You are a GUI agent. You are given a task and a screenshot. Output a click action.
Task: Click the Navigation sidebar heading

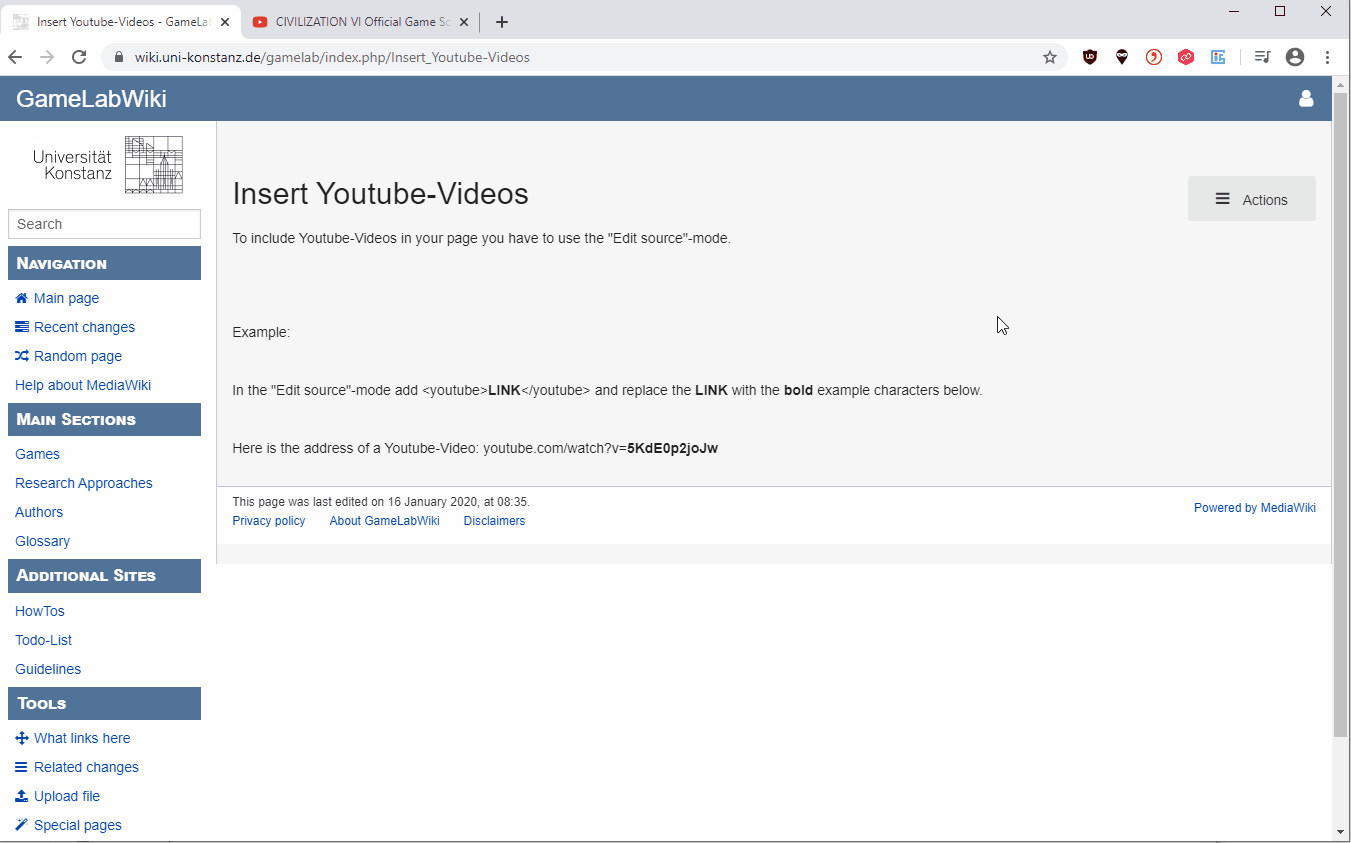coord(104,263)
